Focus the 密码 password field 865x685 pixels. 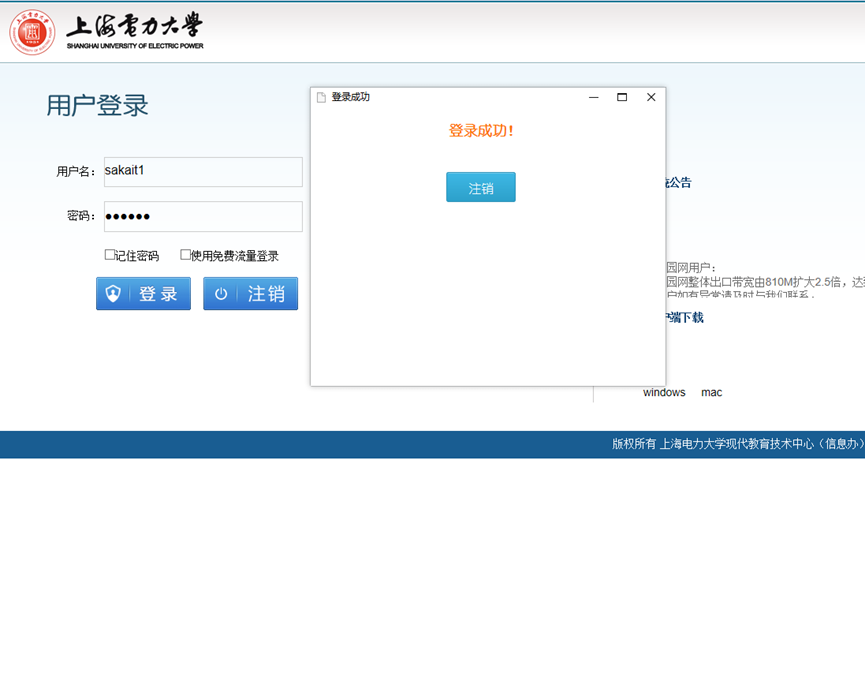pos(203,217)
